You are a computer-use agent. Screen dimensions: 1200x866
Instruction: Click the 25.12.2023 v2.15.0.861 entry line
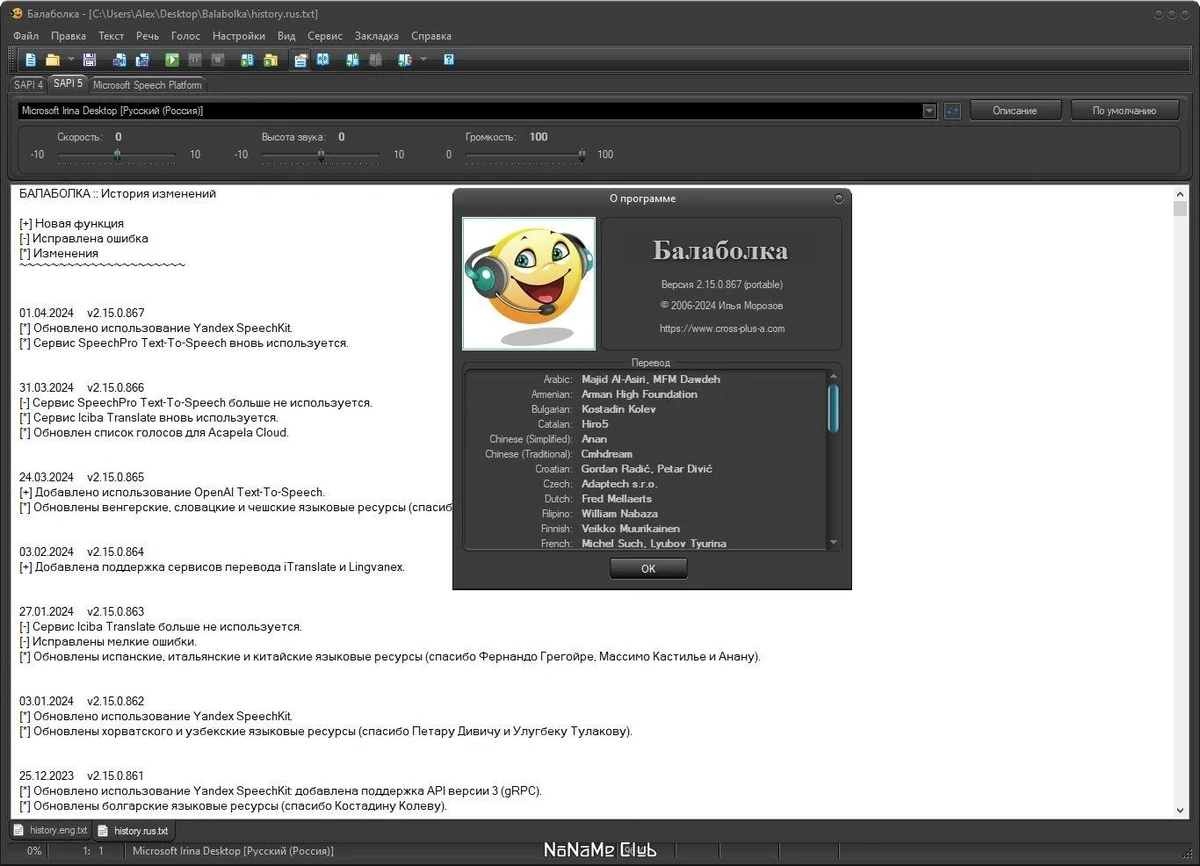[x=82, y=776]
